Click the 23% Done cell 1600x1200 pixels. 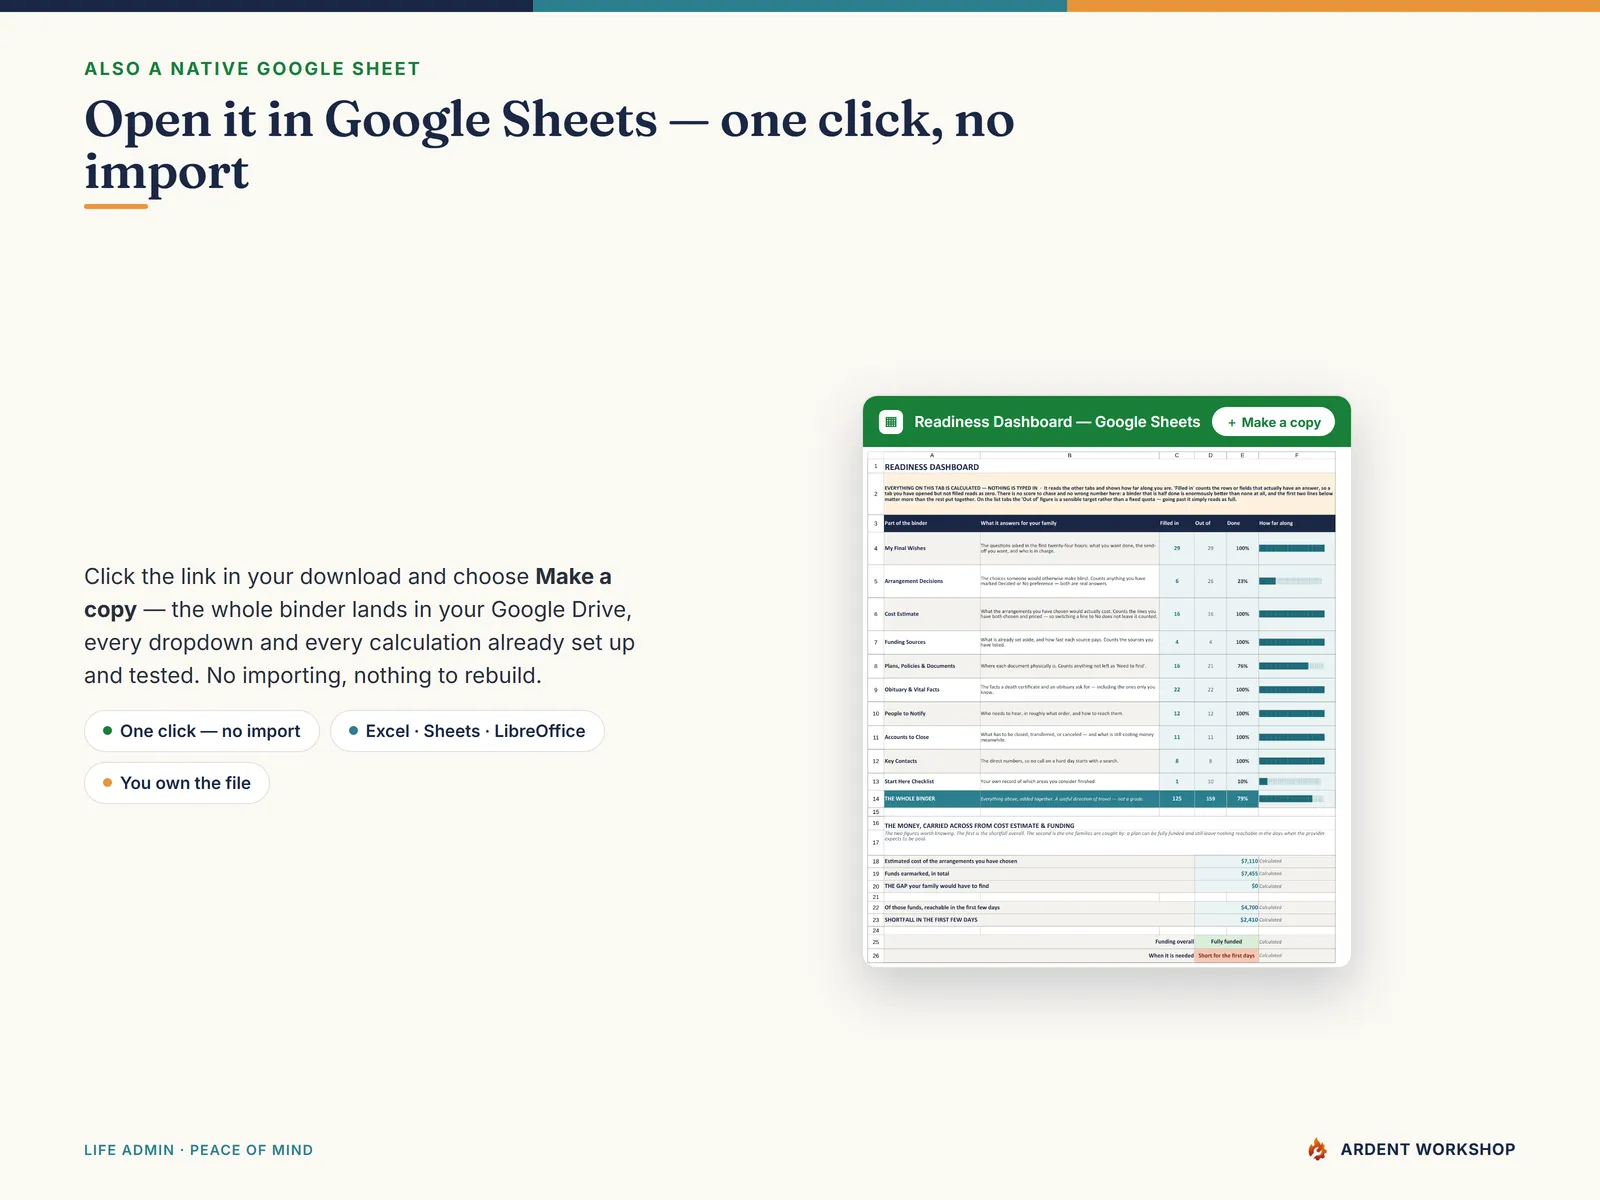click(1242, 581)
